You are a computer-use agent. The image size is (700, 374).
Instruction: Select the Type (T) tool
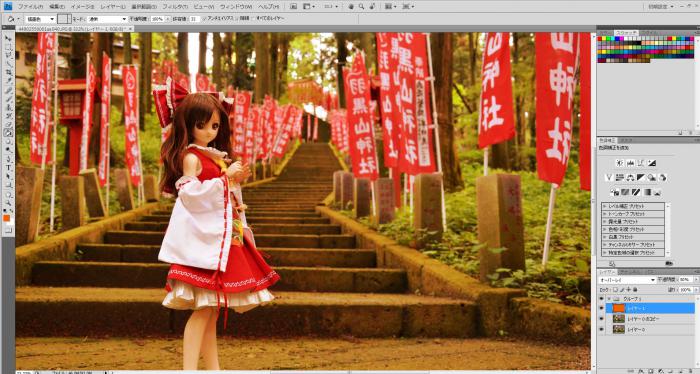(x=8, y=168)
